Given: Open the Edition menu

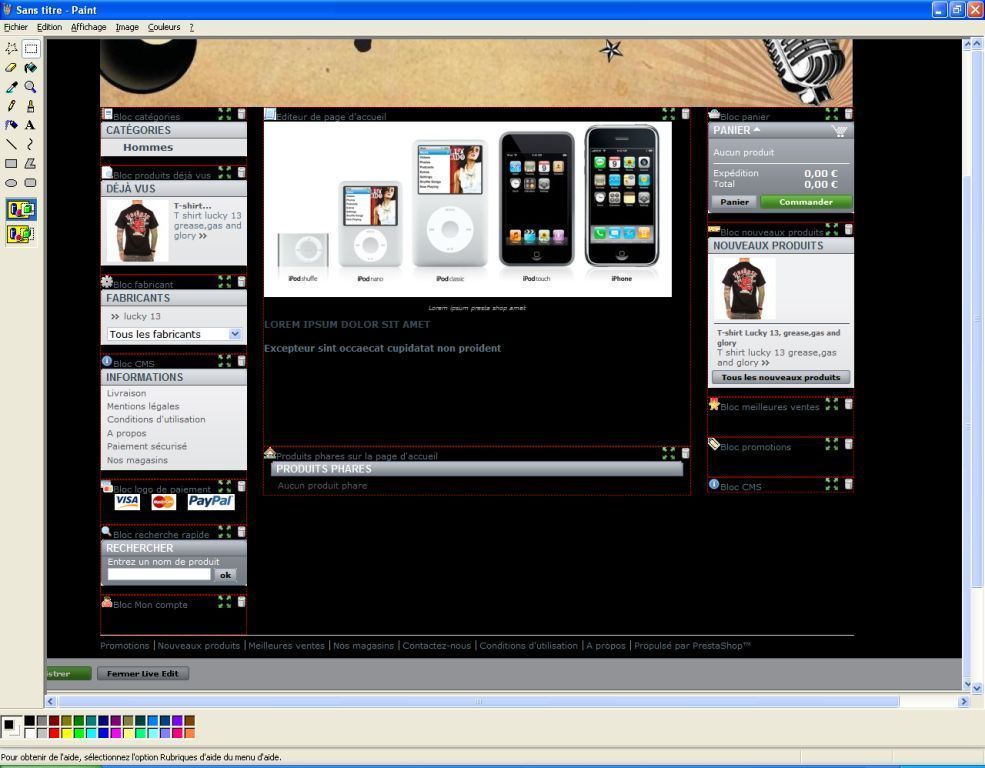Looking at the screenshot, I should [x=49, y=27].
